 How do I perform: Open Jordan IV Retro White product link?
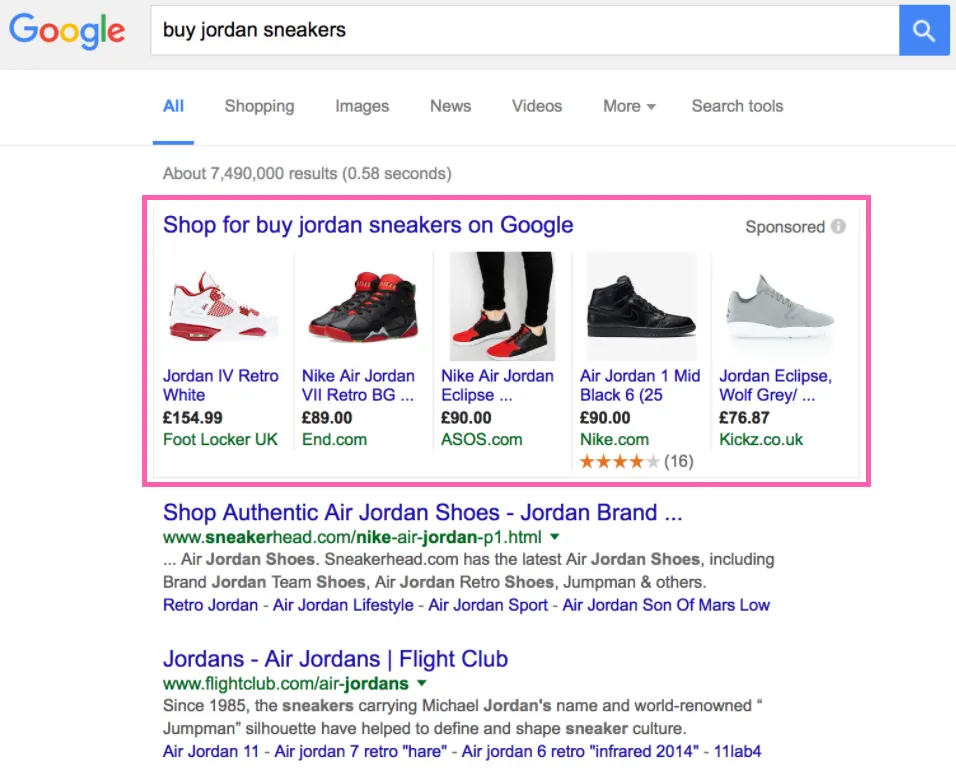point(221,385)
